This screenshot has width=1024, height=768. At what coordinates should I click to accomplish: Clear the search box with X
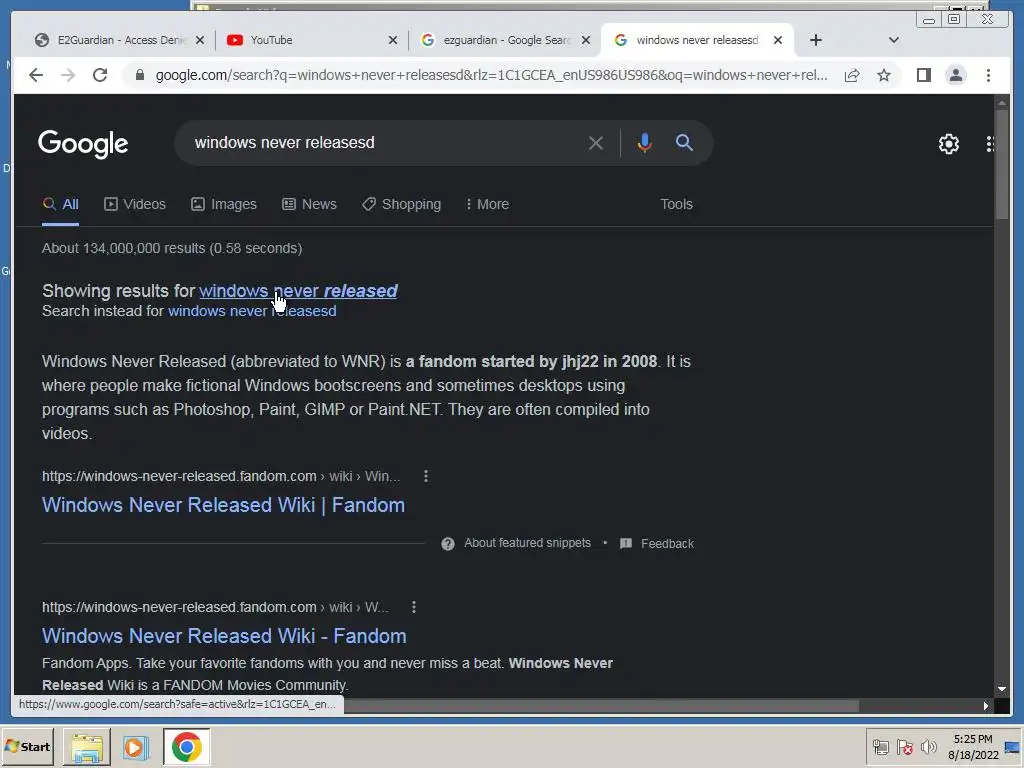596,142
